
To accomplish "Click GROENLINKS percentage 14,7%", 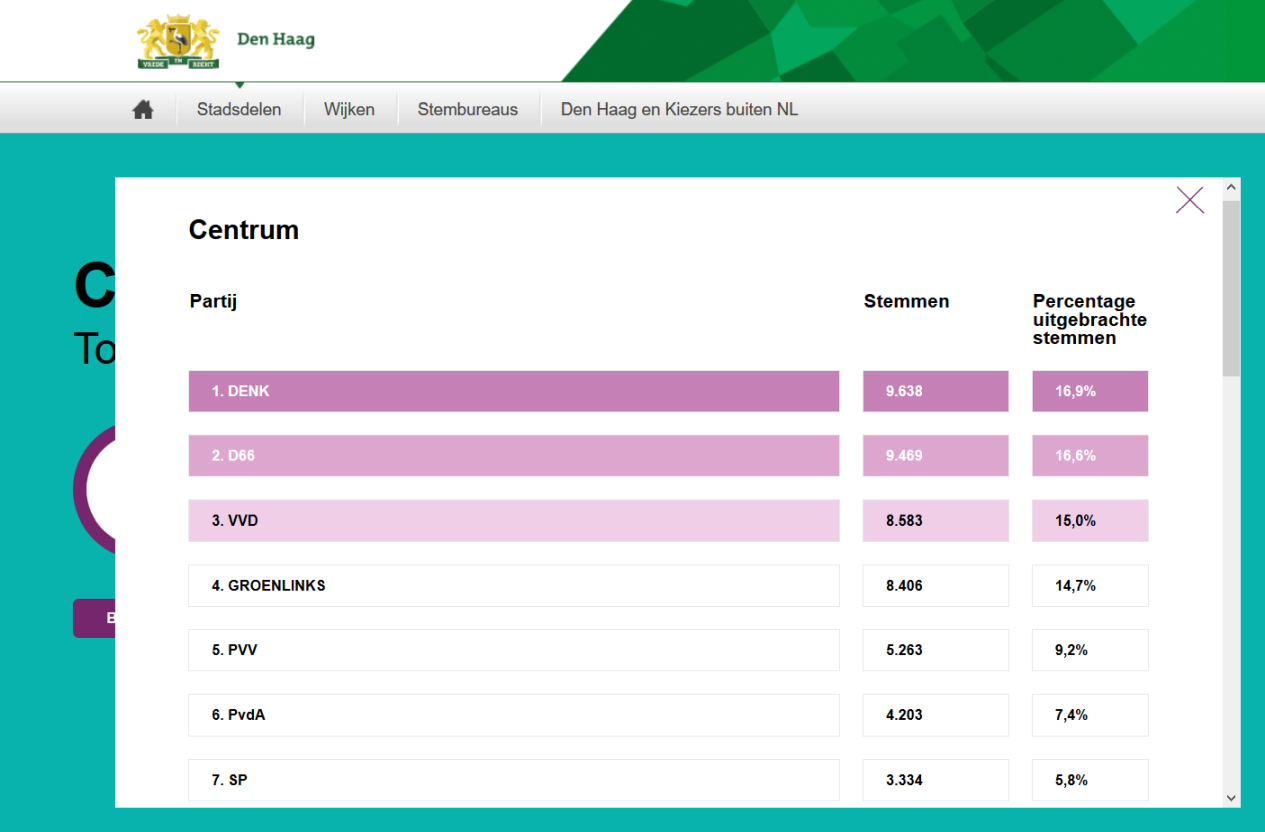I will click(1090, 585).
